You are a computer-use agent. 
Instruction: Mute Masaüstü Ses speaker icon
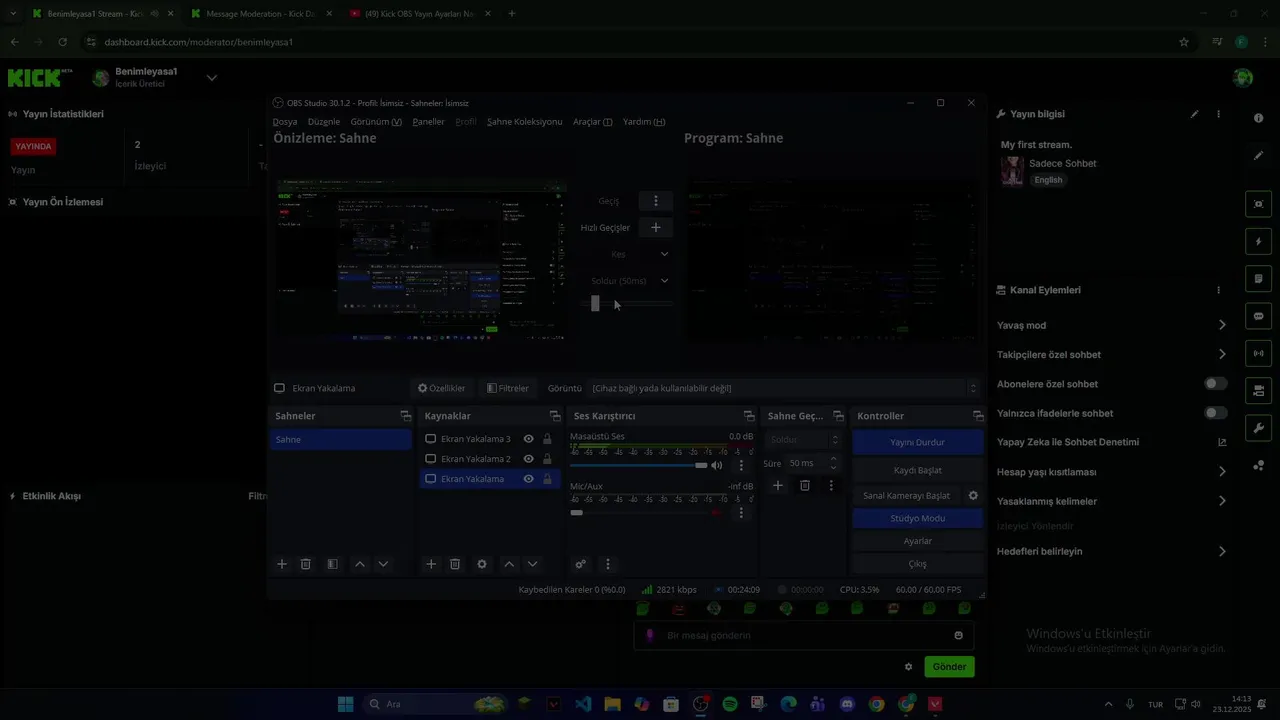(x=716, y=465)
